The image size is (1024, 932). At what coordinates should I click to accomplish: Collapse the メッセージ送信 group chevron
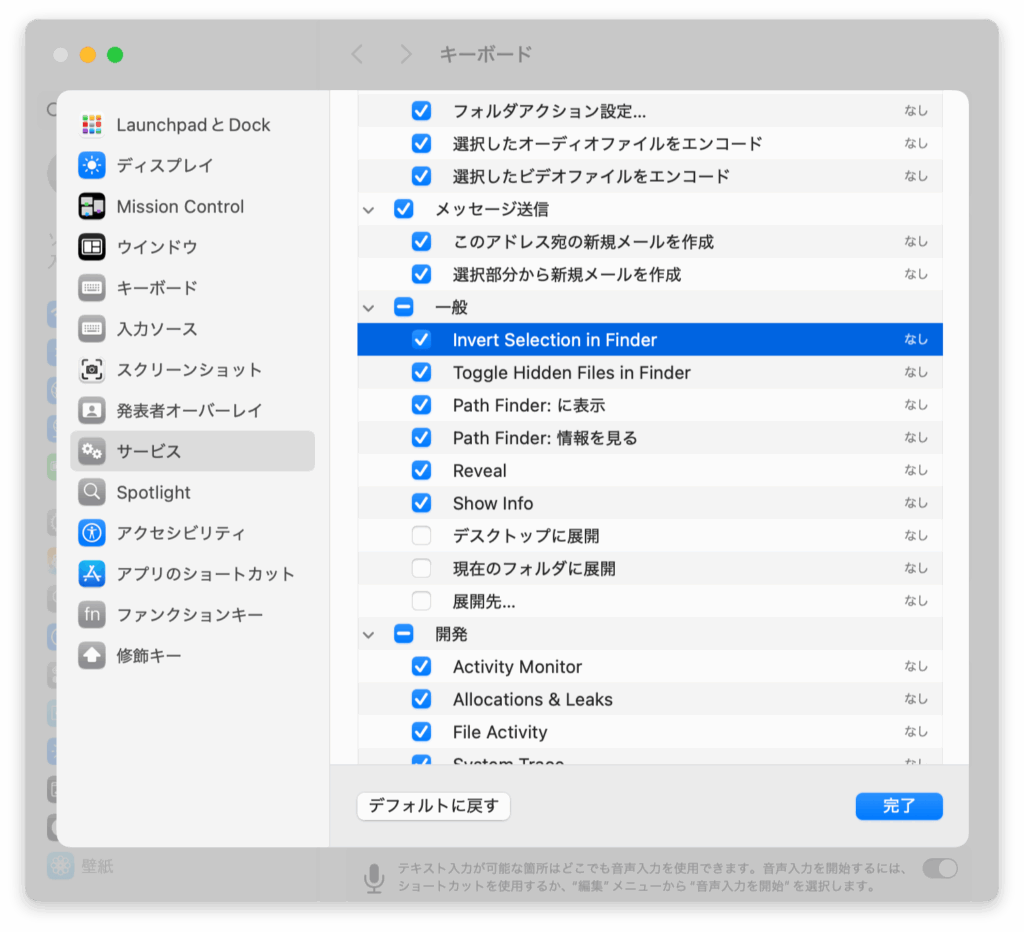369,210
